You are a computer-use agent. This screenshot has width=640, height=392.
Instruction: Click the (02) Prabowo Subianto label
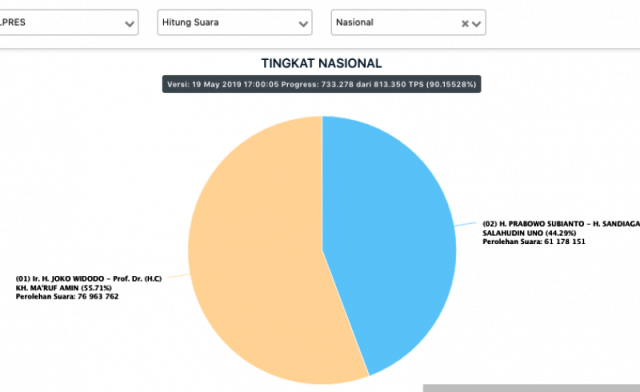pos(561,224)
